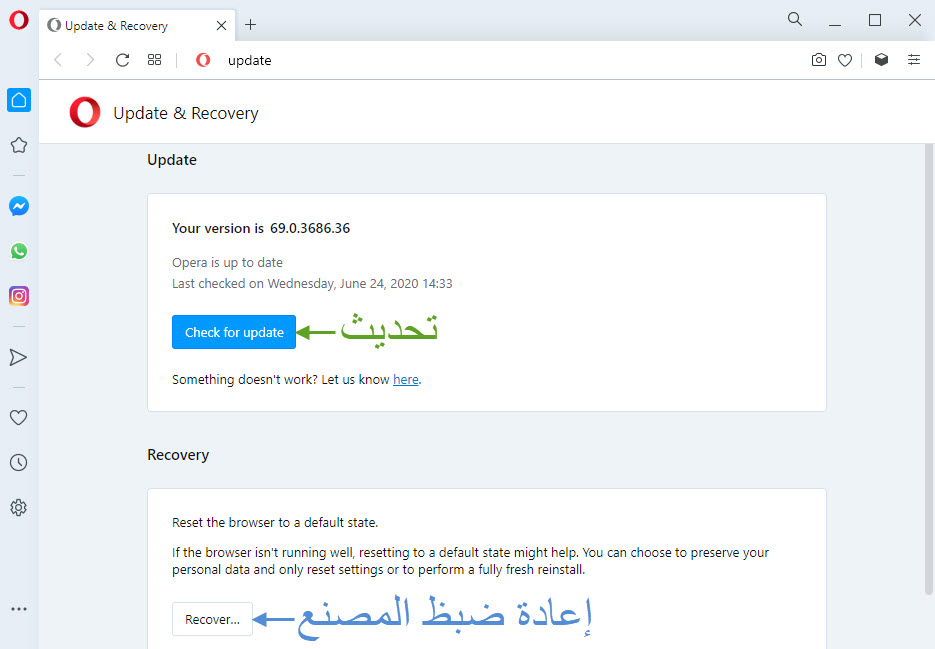Reload the current page

[122, 60]
